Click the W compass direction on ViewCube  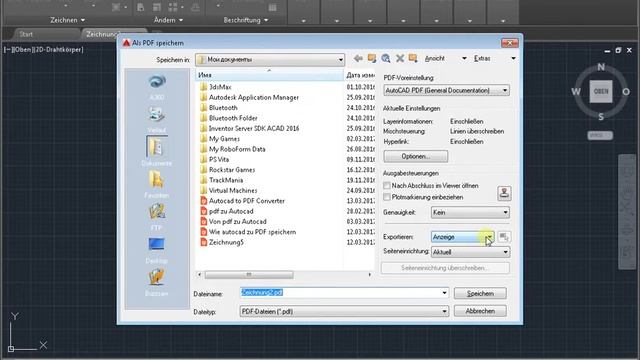coord(576,91)
